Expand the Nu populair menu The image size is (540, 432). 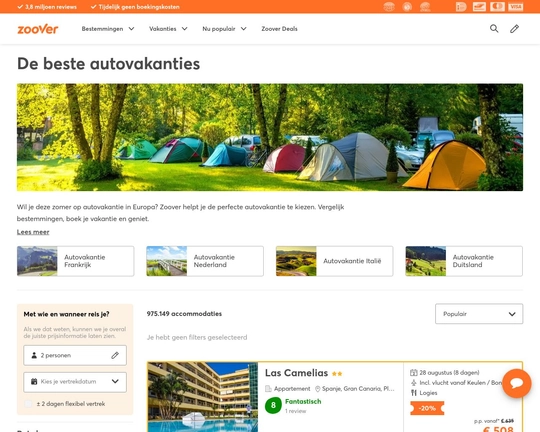click(224, 29)
